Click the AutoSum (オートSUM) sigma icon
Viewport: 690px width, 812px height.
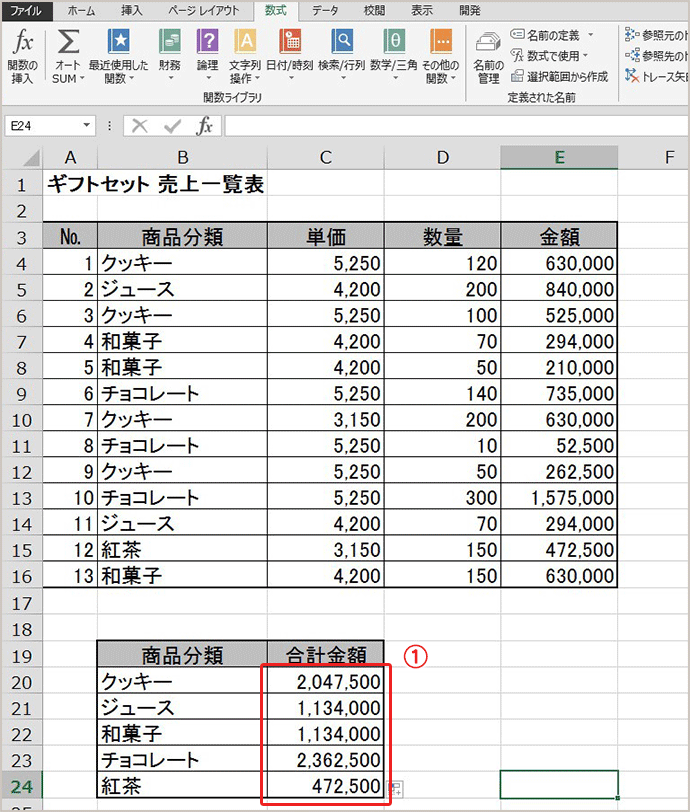pyautogui.click(x=67, y=41)
